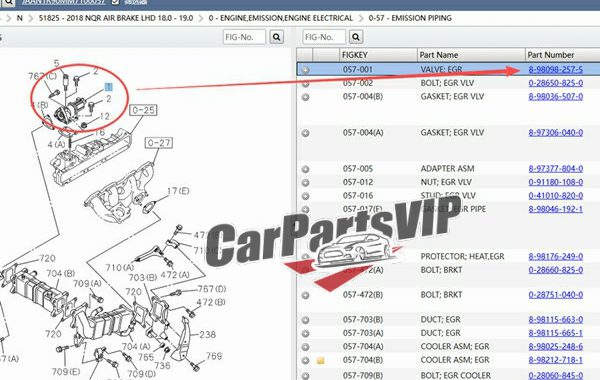This screenshot has width=600, height=380.
Task: Click the left FIG-No. input field
Action: (244, 37)
